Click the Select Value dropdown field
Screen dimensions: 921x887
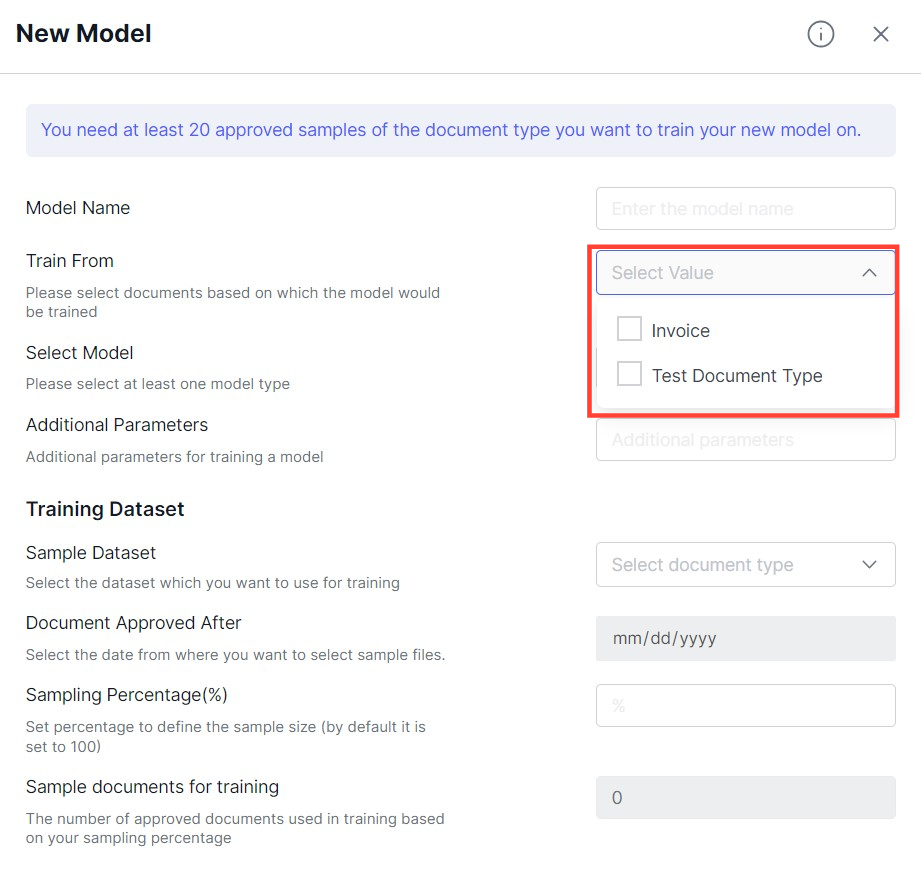745,273
